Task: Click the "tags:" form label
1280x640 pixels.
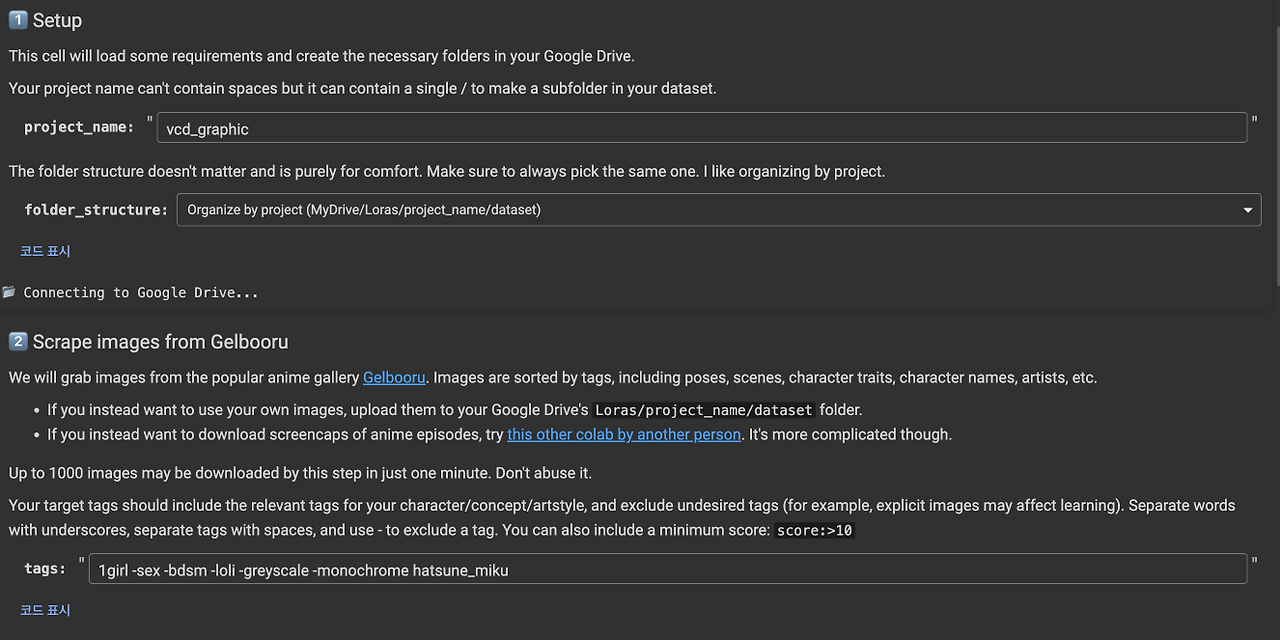Action: [45, 568]
